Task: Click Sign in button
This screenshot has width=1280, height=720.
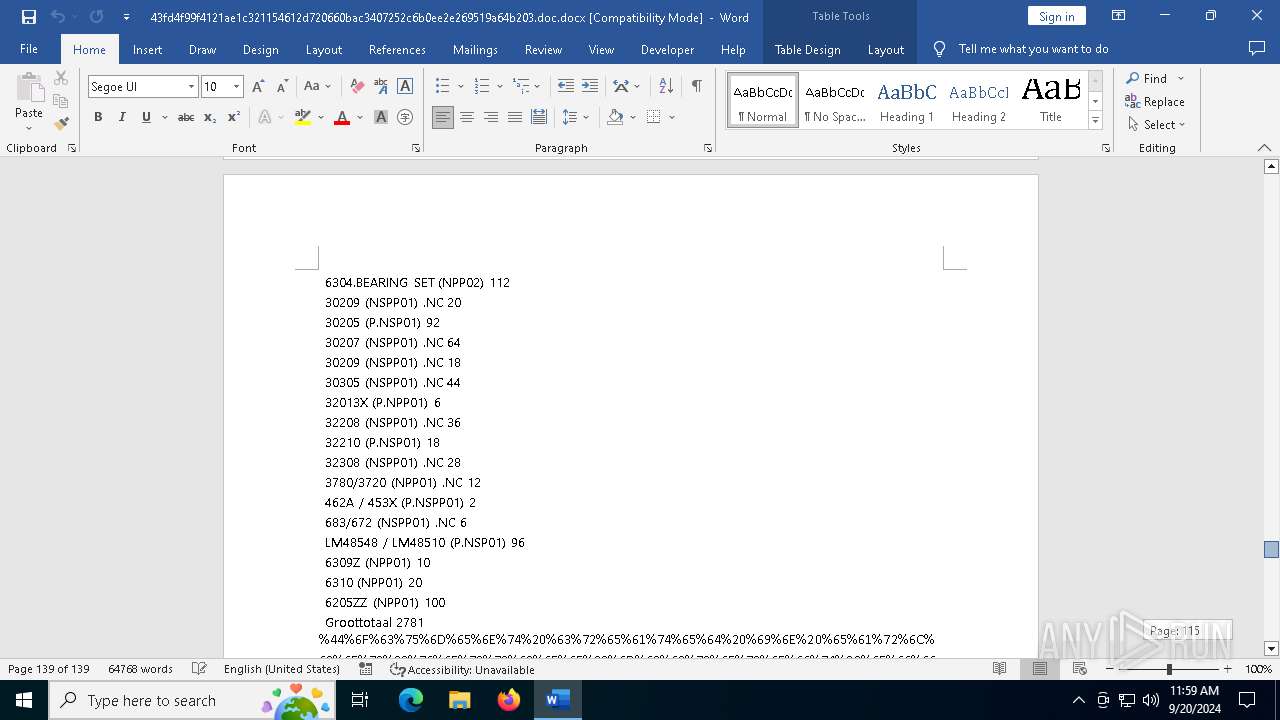Action: pyautogui.click(x=1056, y=16)
